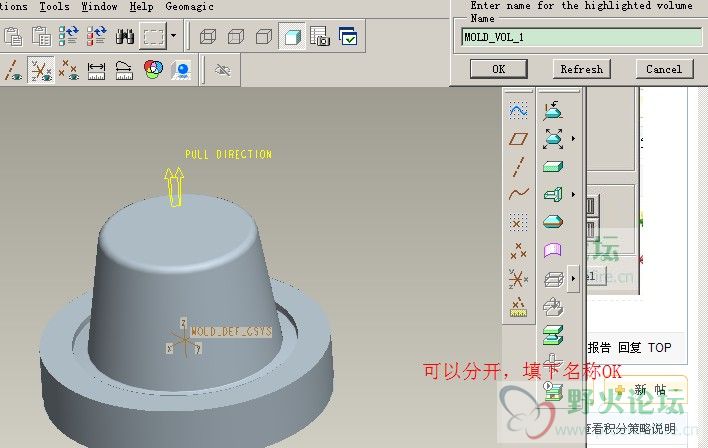This screenshot has height=448, width=708.
Task: Click the Datum Plane tool icon
Action: click(x=518, y=139)
